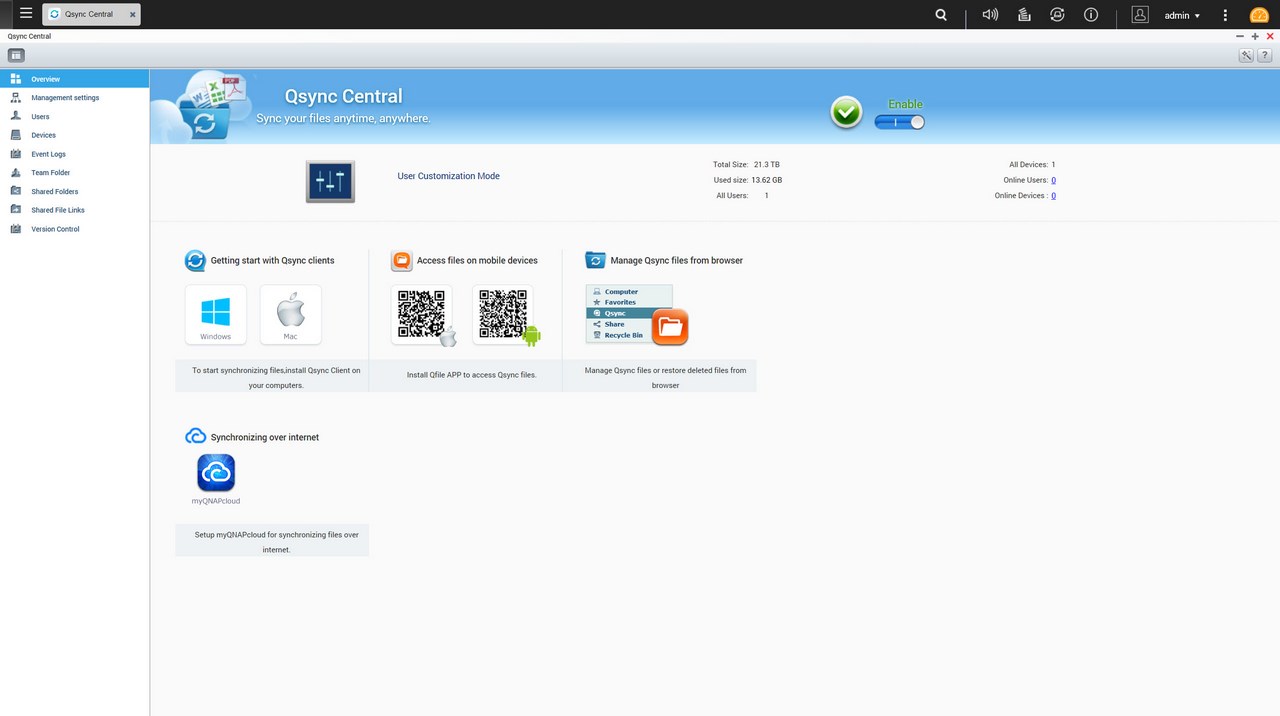Open Devices in the sidebar
The image size is (1280, 716).
75,135
